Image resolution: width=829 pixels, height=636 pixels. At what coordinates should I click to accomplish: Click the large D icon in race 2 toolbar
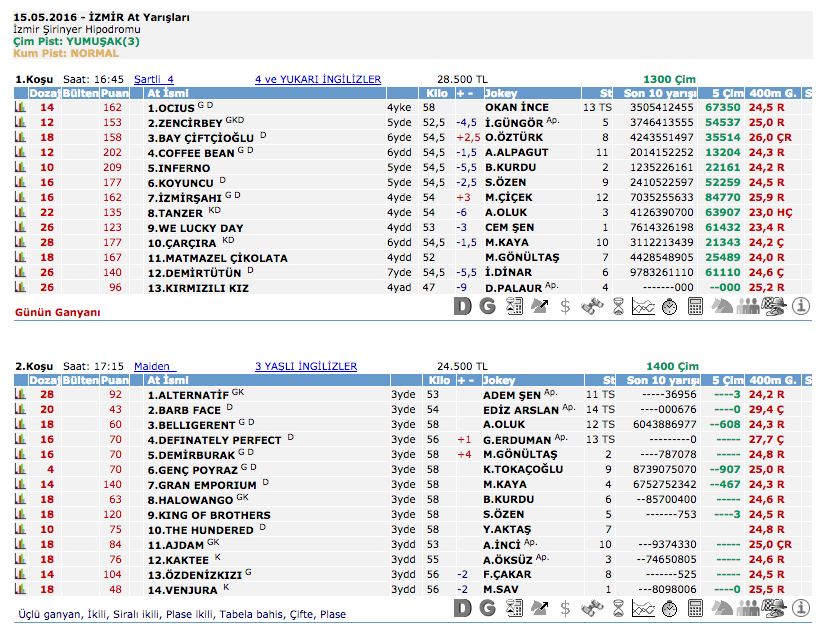(x=461, y=607)
